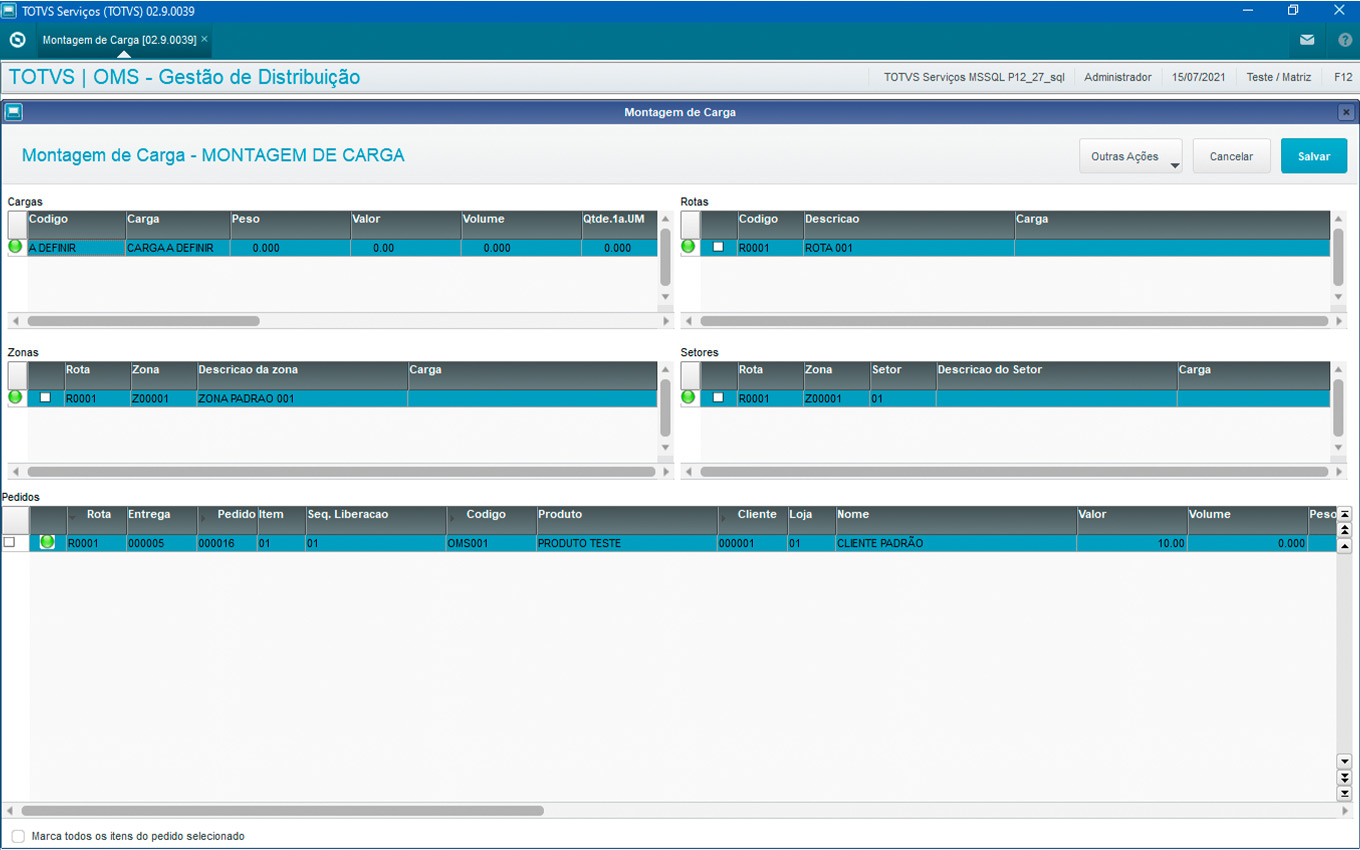Click the window icon left of Montagem de Carga title
This screenshot has width=1360, height=850.
point(13,112)
